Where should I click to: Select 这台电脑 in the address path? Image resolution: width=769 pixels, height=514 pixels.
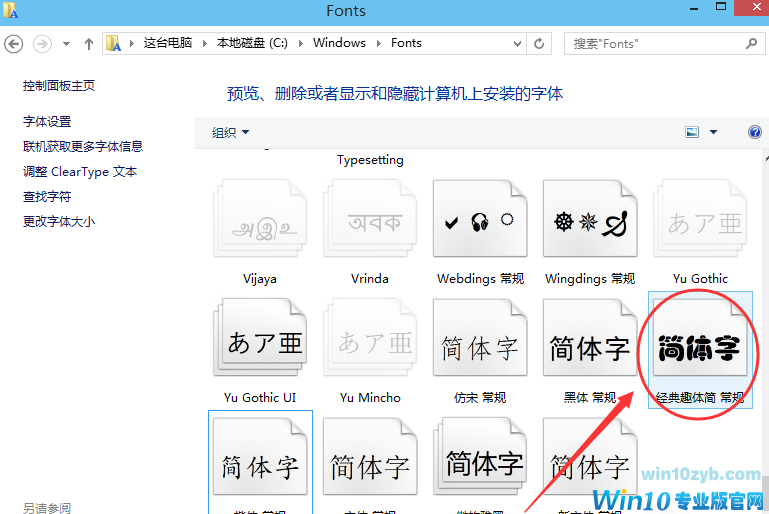pyautogui.click(x=168, y=43)
